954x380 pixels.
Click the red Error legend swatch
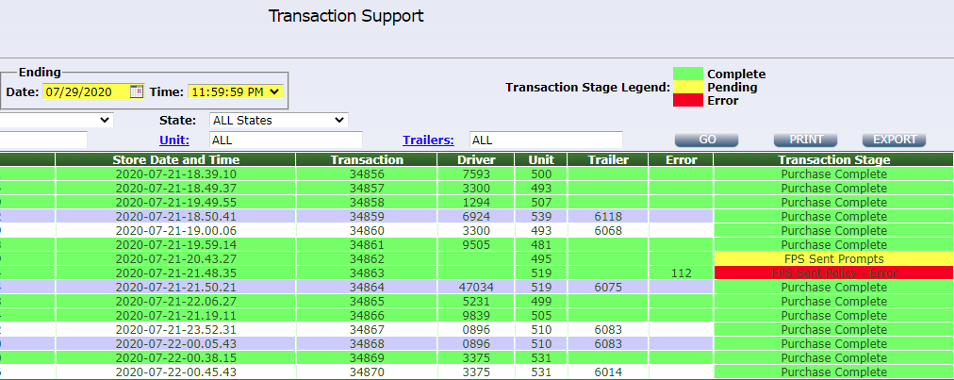point(688,100)
